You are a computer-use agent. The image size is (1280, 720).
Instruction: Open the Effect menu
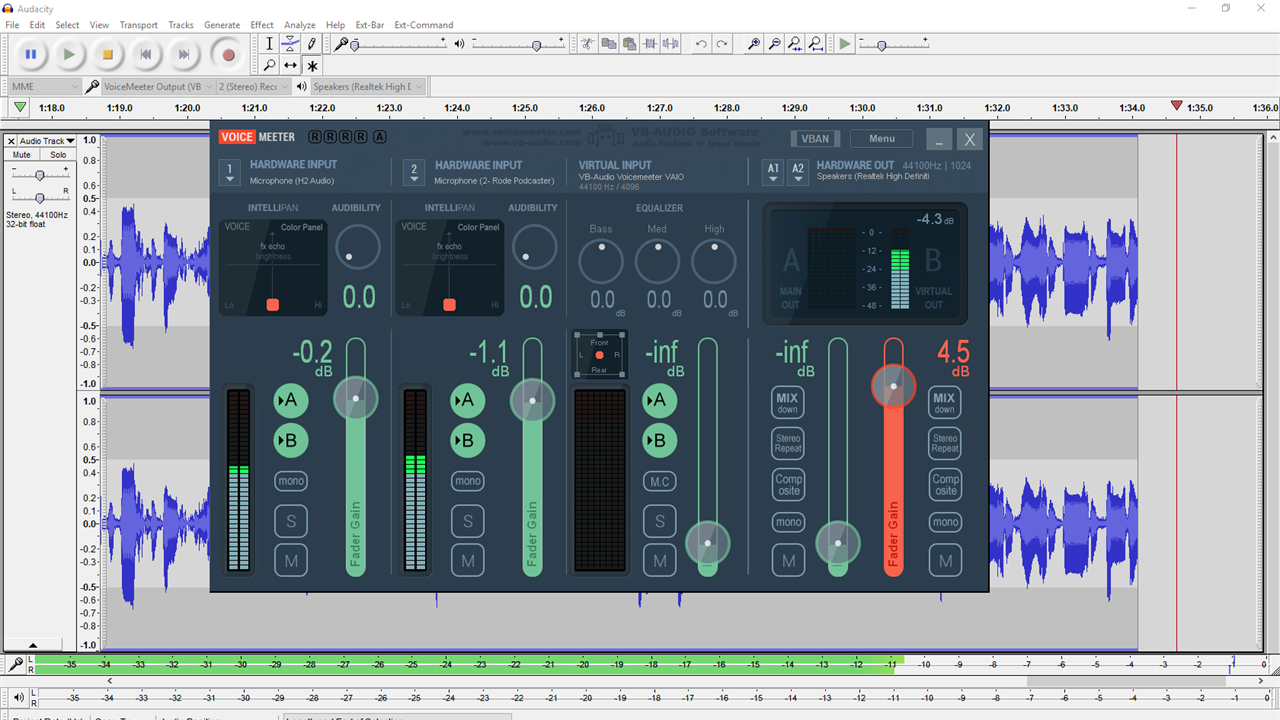(x=262, y=25)
